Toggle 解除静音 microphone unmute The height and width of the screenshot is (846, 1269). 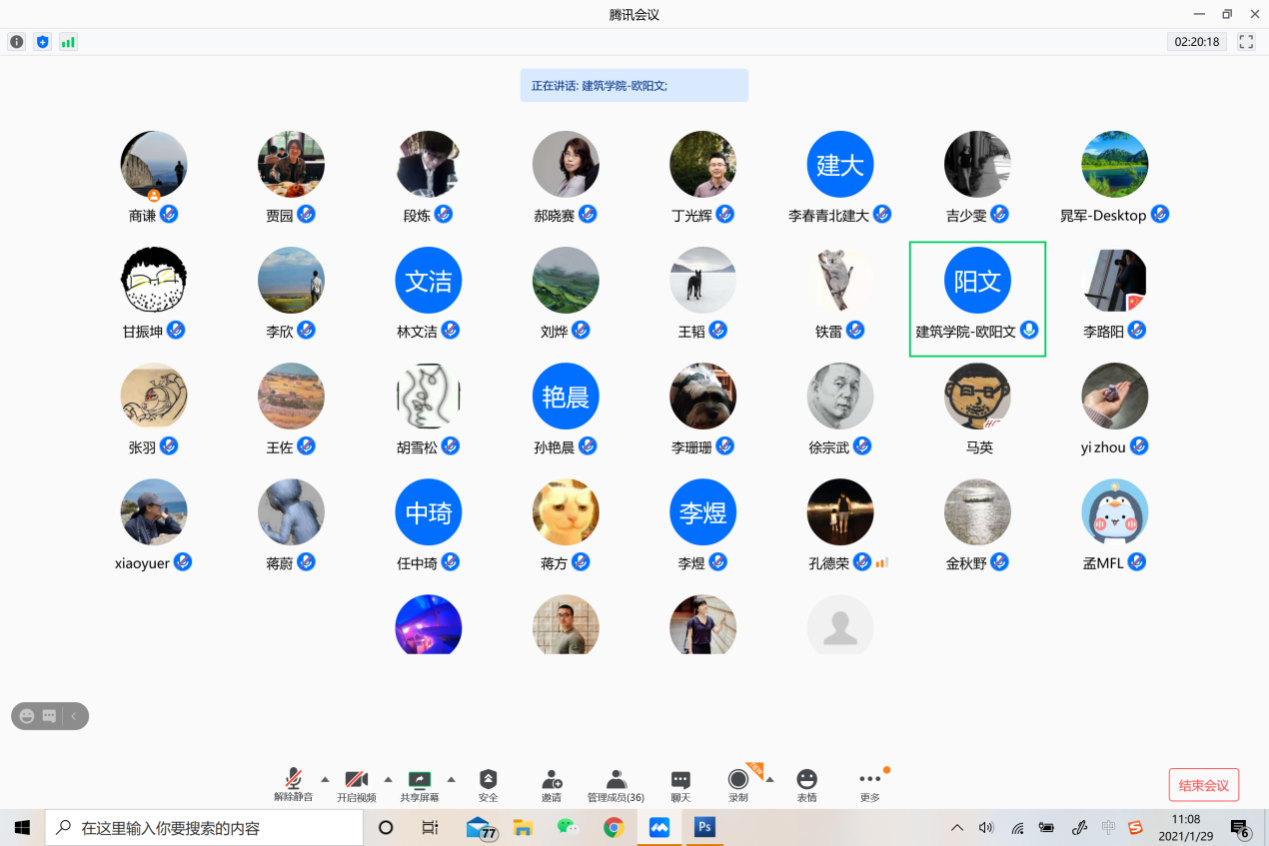click(x=294, y=784)
